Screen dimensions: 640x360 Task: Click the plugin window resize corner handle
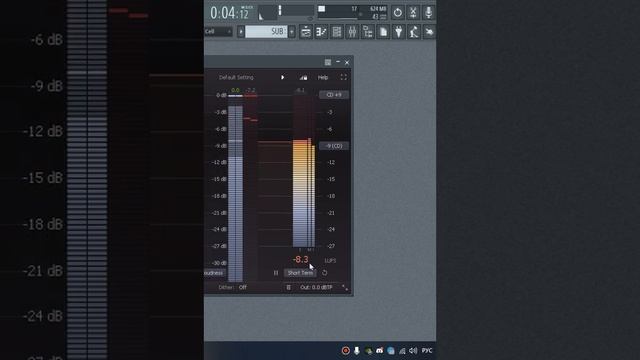tap(345, 288)
